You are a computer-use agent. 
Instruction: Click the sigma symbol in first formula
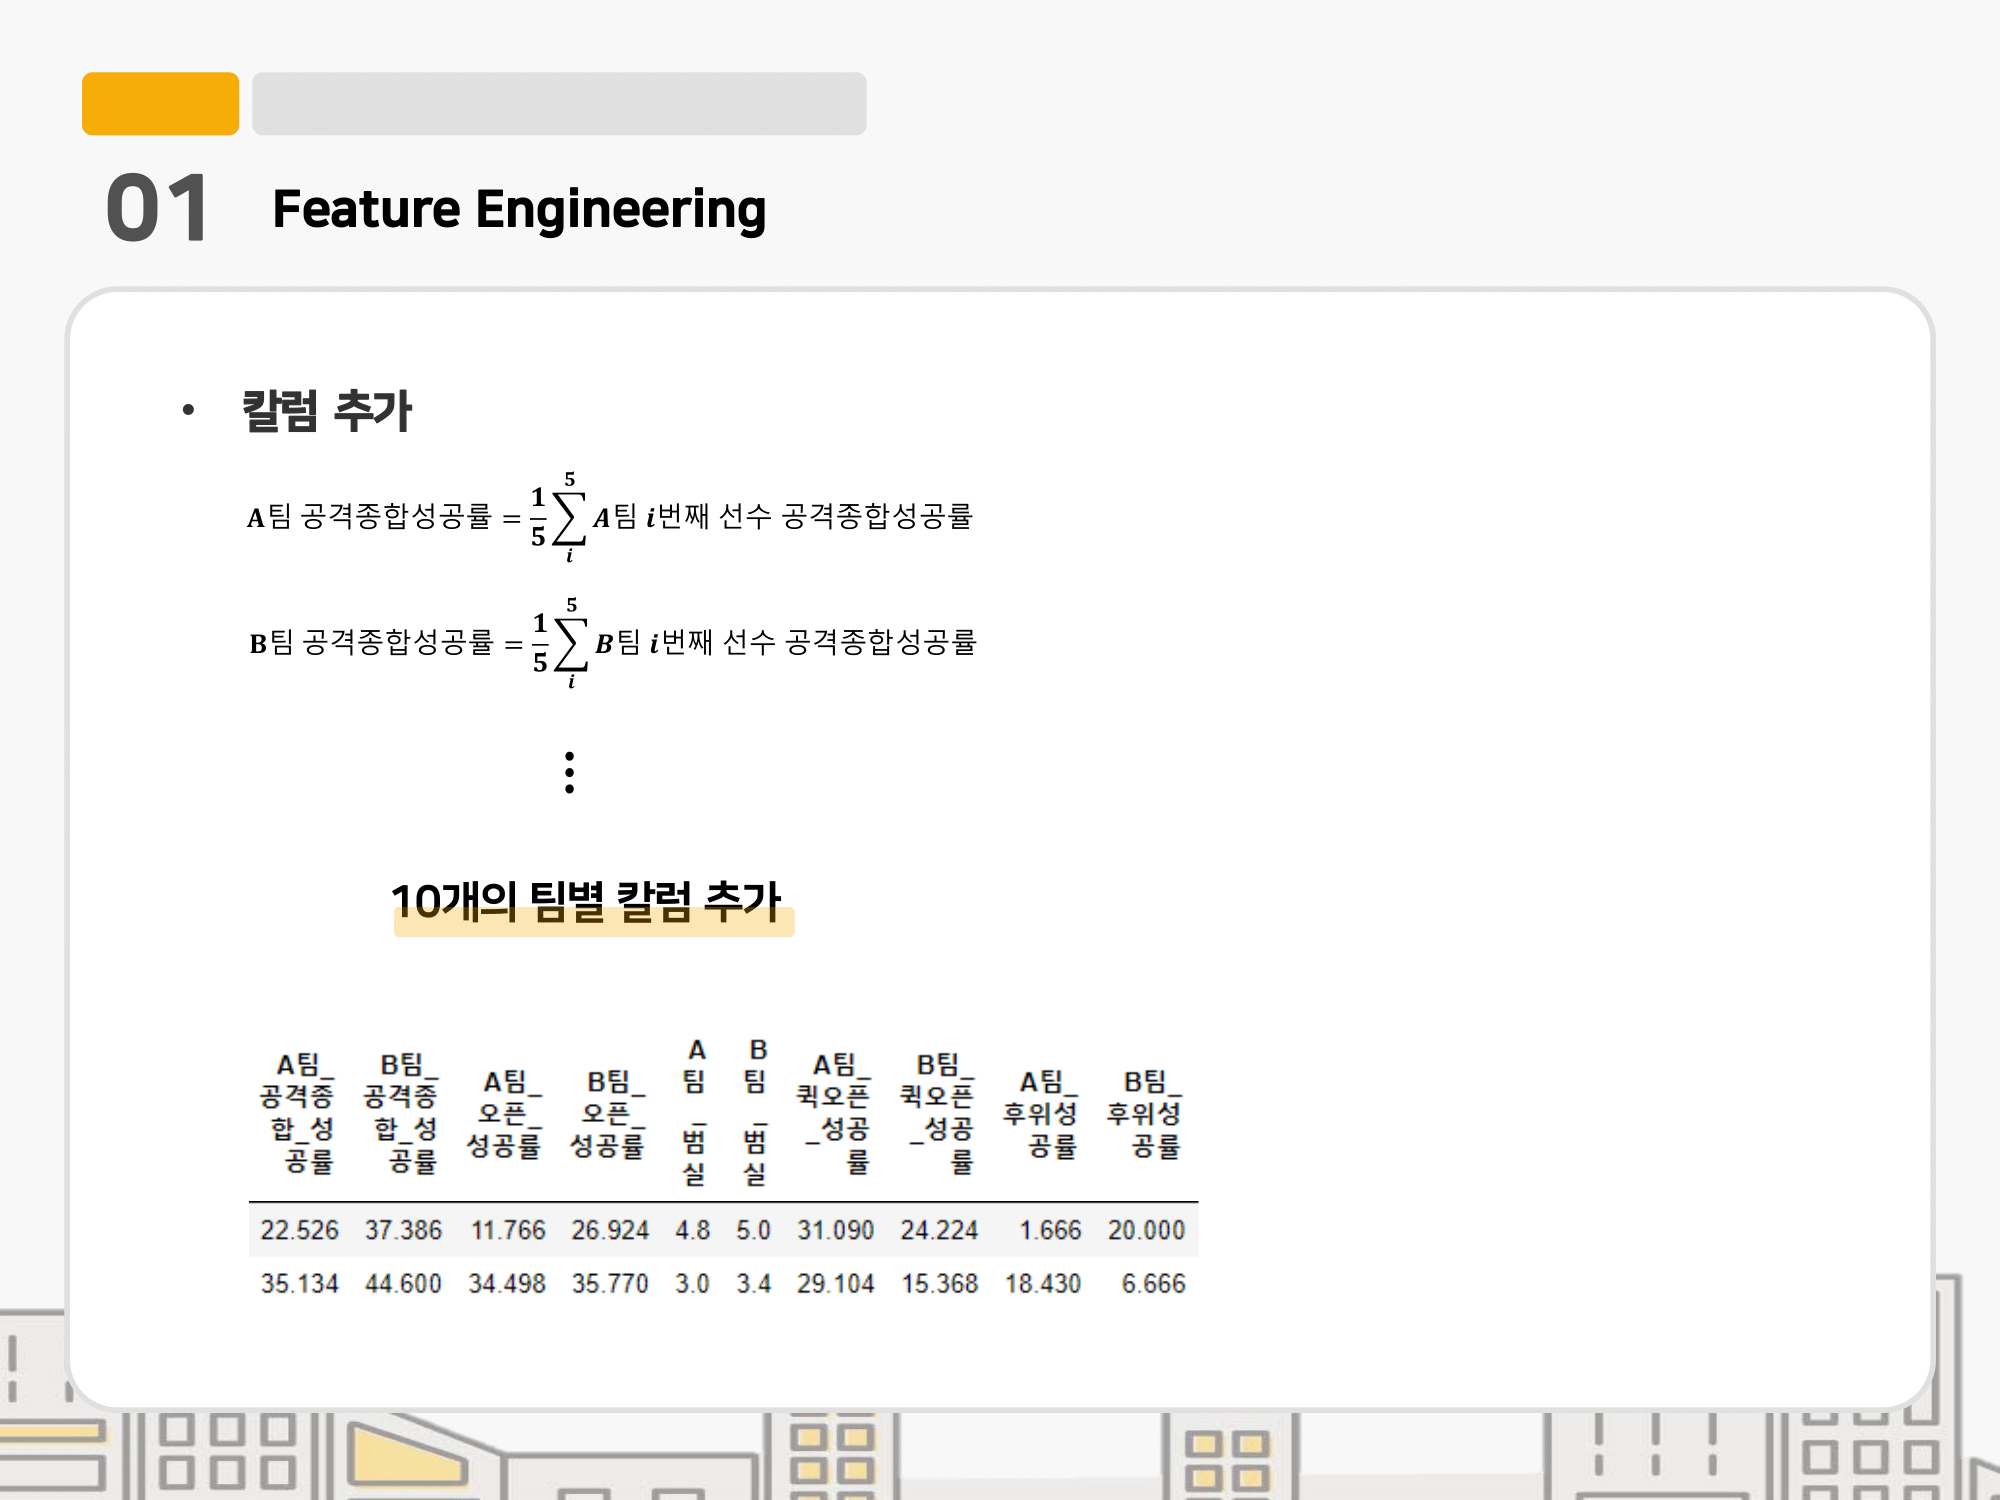point(569,518)
